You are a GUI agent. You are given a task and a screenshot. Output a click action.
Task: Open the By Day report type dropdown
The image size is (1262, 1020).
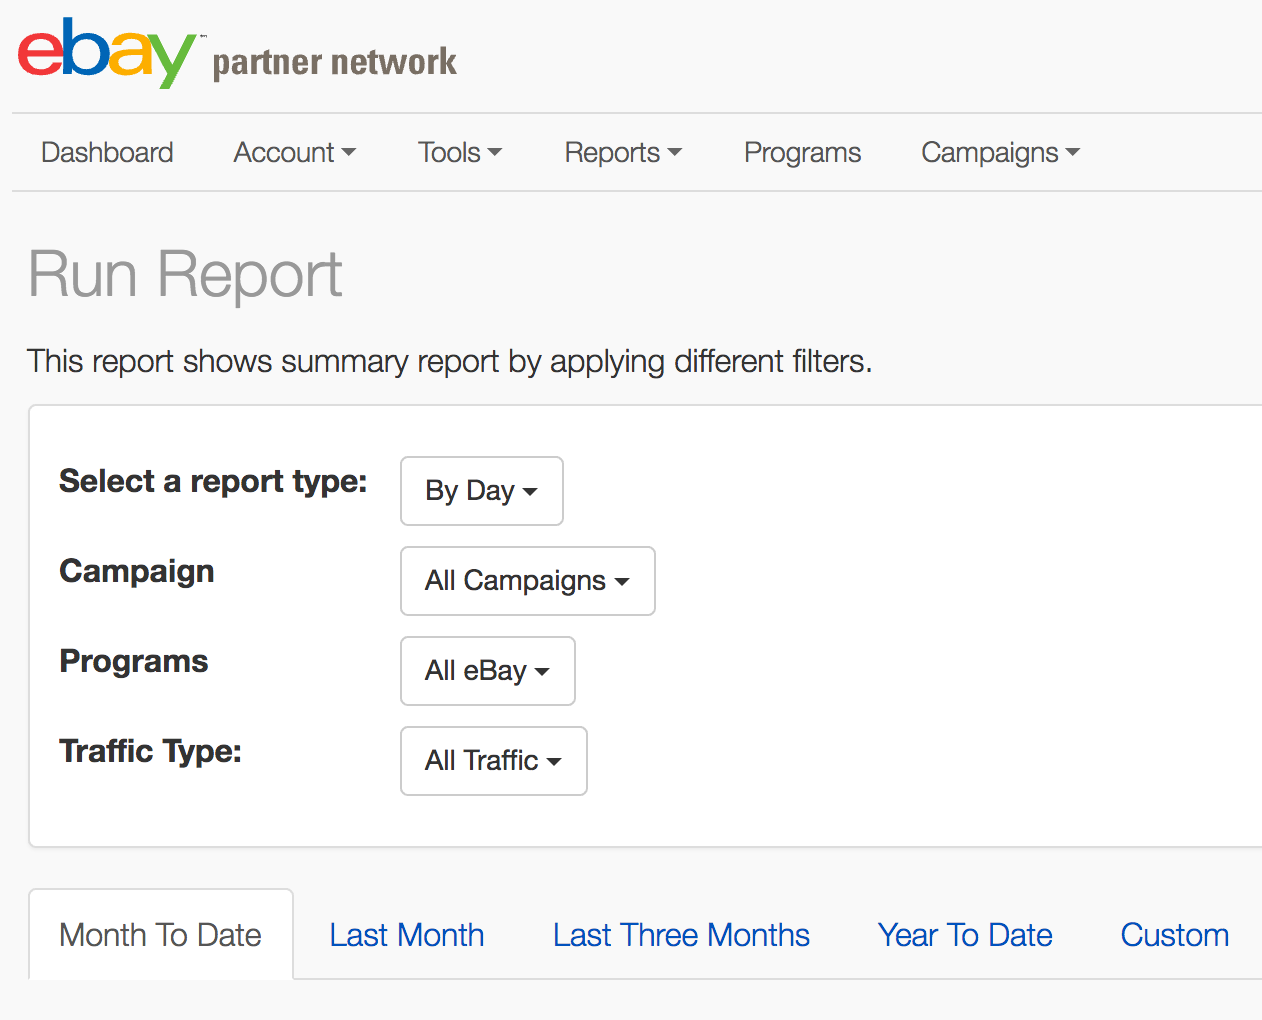click(x=482, y=491)
